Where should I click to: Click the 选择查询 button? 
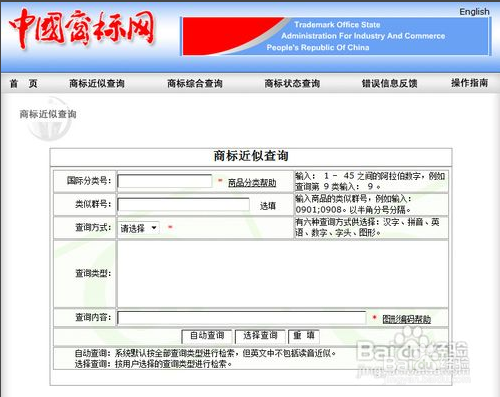[x=260, y=336]
